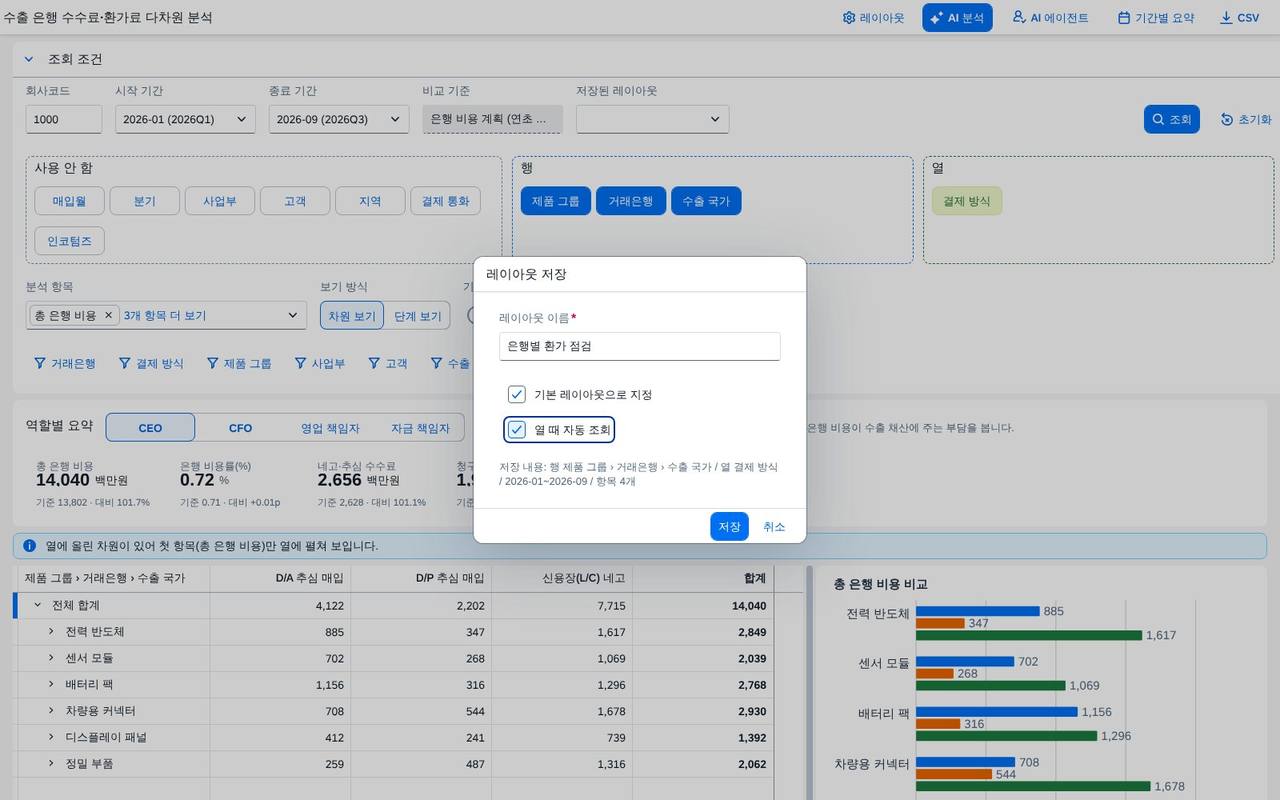Select the CEO role tab
The height and width of the screenshot is (800, 1280).
point(150,427)
